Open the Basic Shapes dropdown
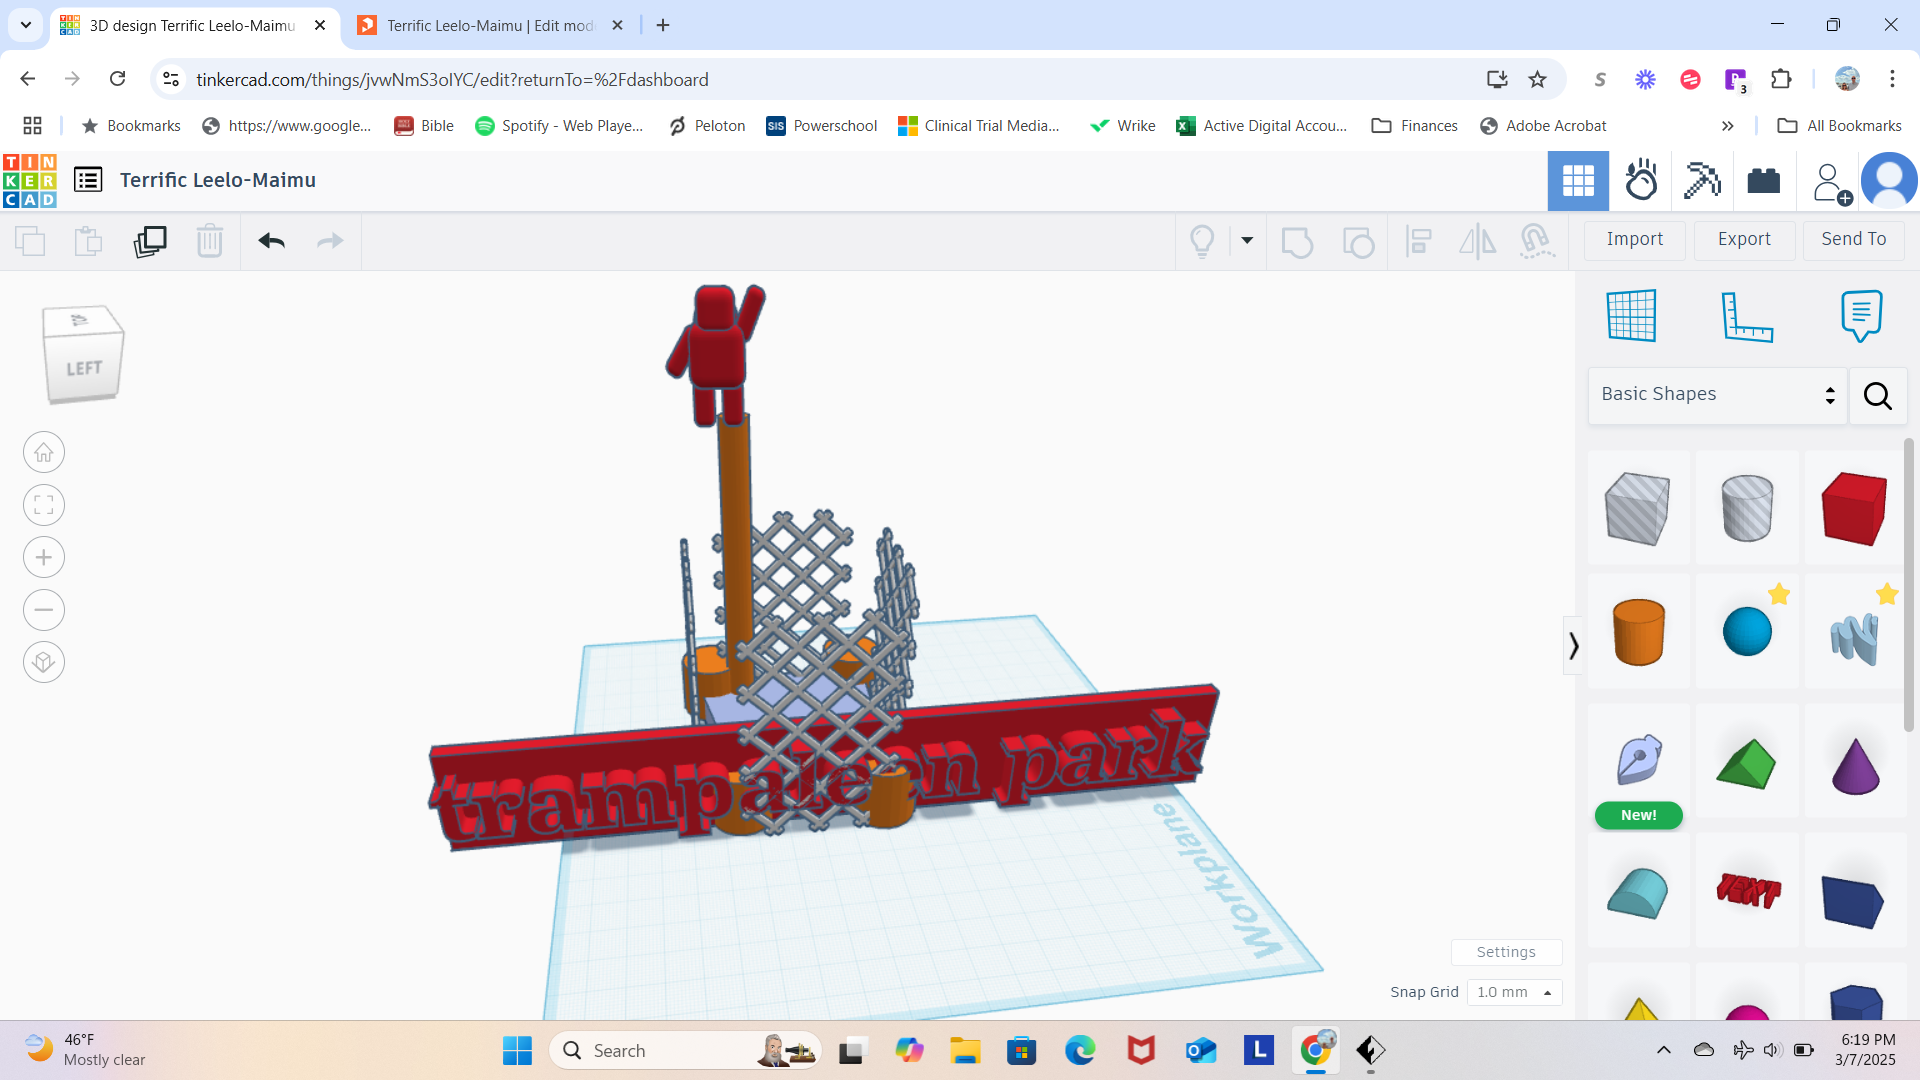Viewport: 1920px width, 1080px height. click(1717, 395)
